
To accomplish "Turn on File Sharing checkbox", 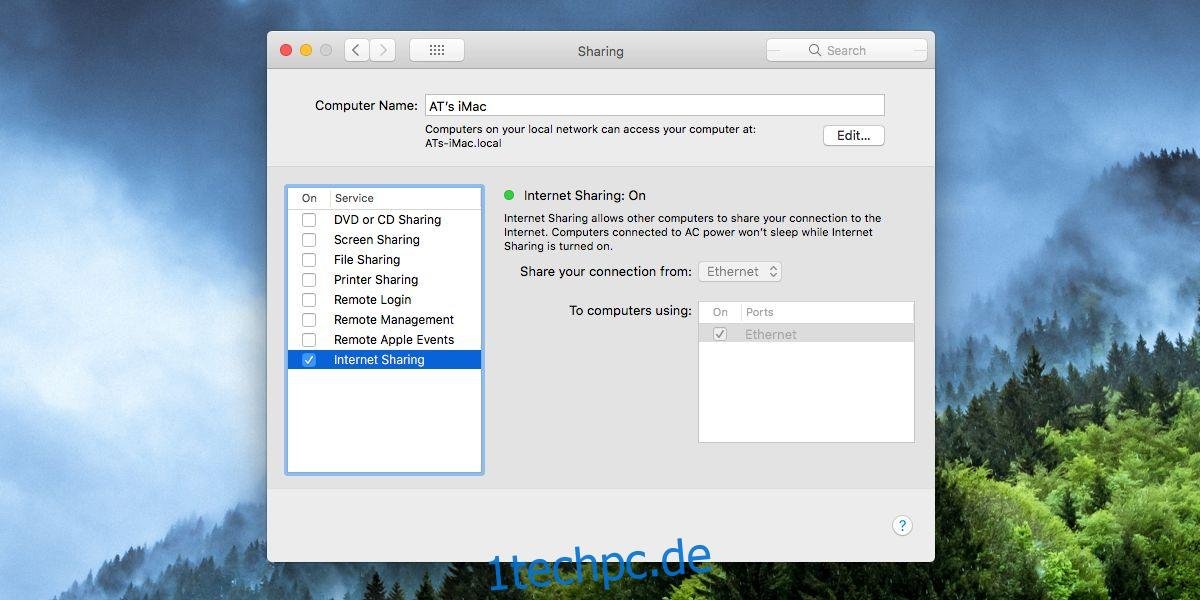I will [309, 260].
